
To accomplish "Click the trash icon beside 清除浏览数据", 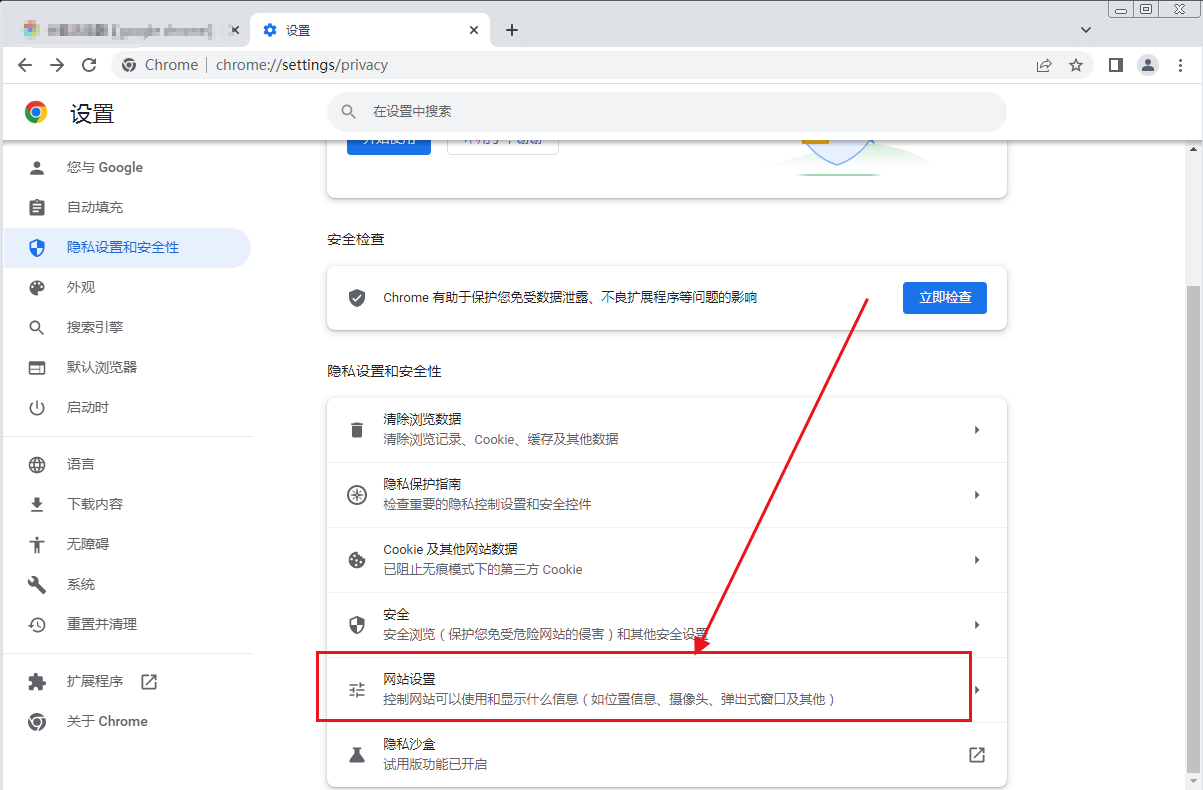I will point(357,430).
